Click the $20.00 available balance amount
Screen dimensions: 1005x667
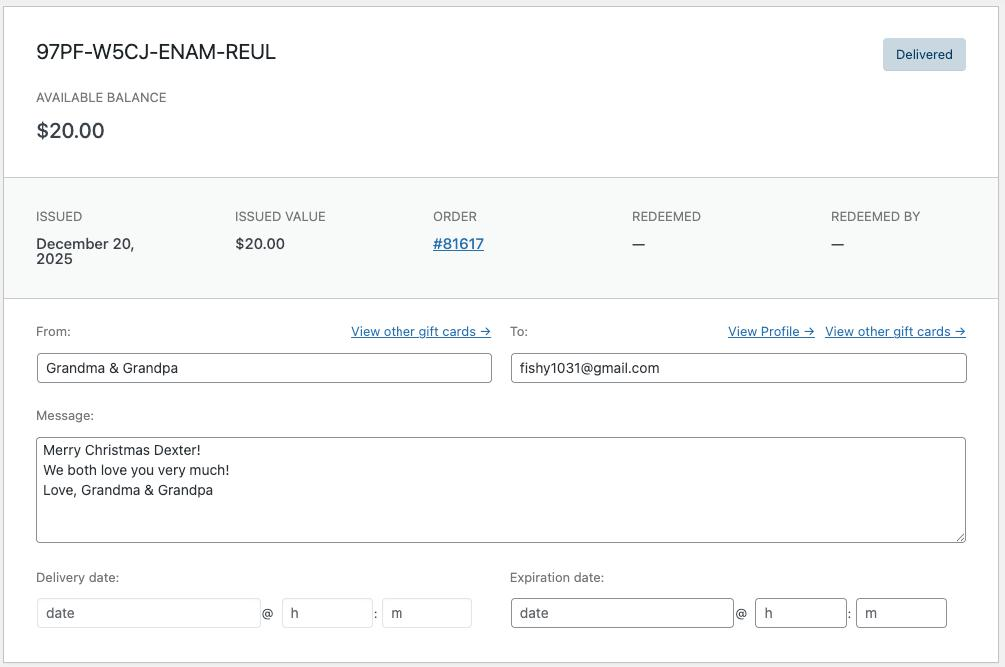pos(70,131)
